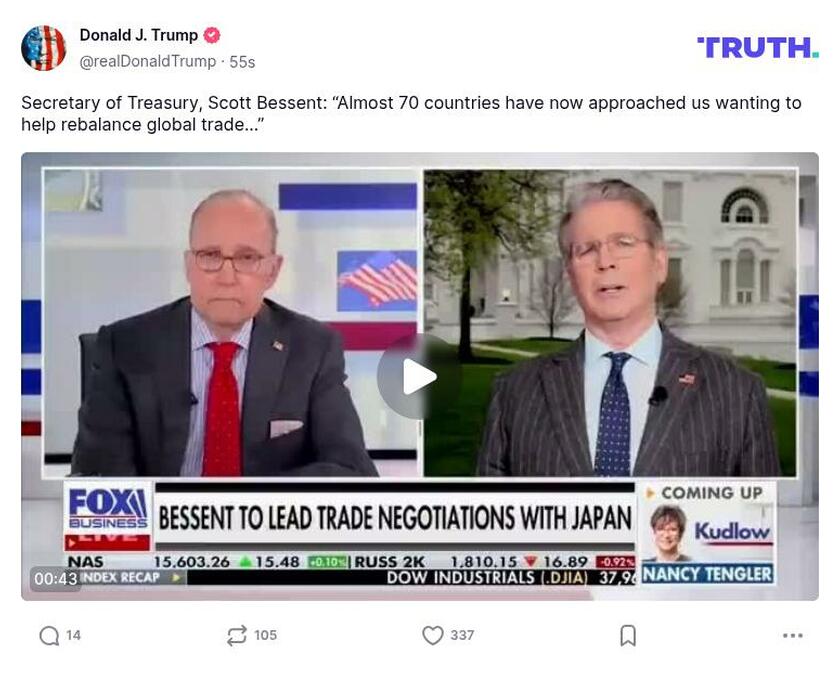Click the verified badge beside Donald J. Trump
The image size is (840, 674).
(x=212, y=35)
